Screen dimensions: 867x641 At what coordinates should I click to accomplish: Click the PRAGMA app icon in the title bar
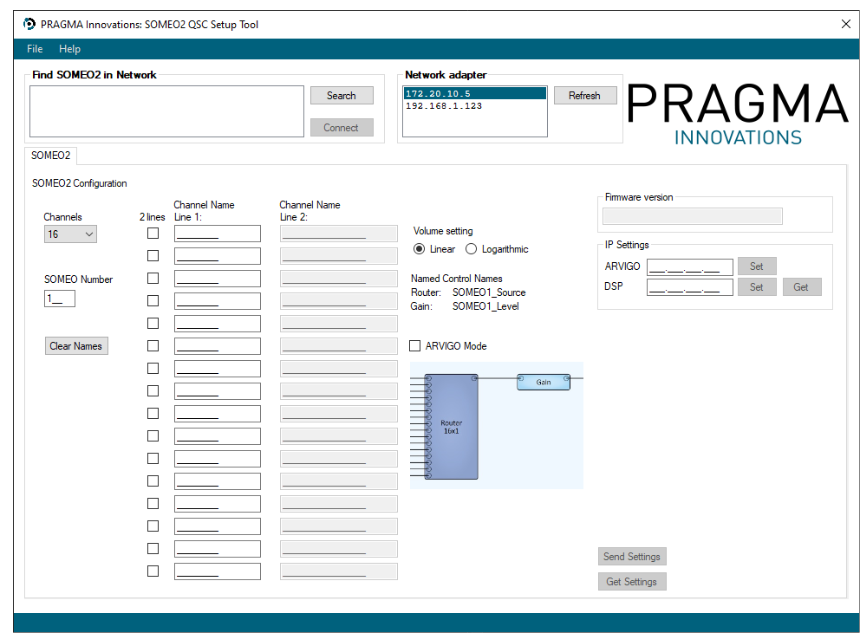pos(29,24)
